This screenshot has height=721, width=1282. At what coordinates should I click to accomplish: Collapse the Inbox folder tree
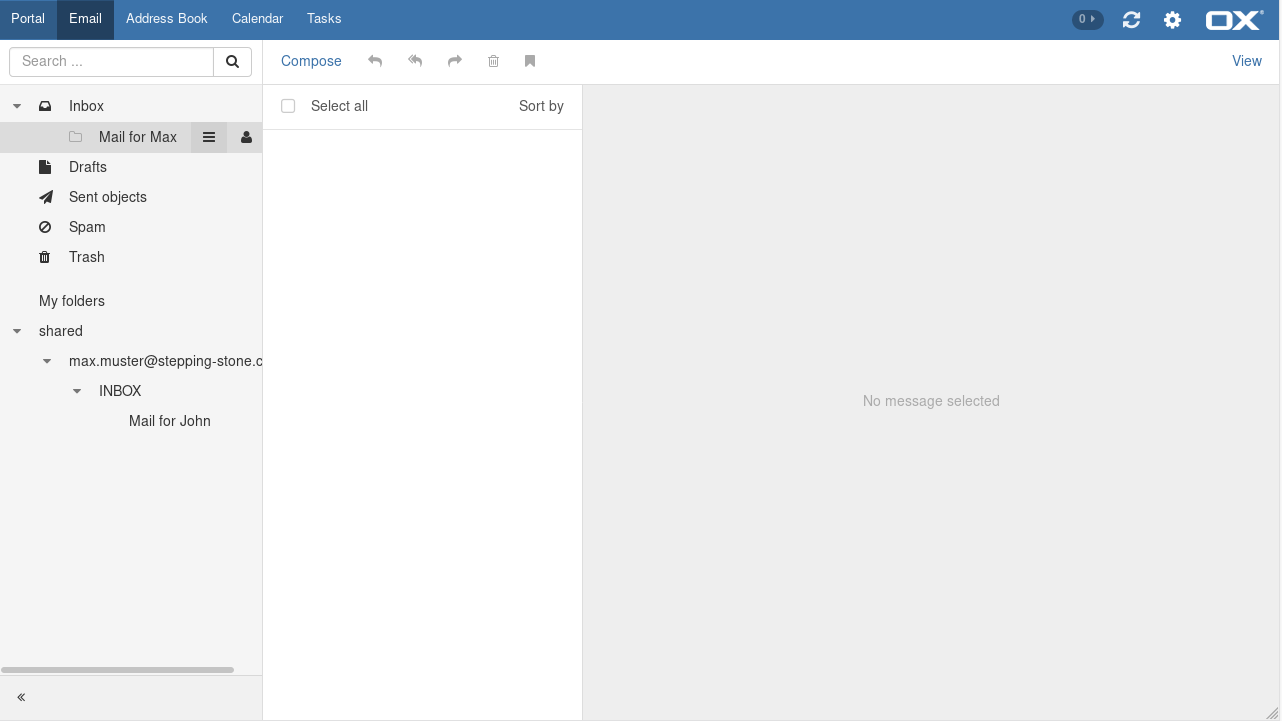[17, 106]
